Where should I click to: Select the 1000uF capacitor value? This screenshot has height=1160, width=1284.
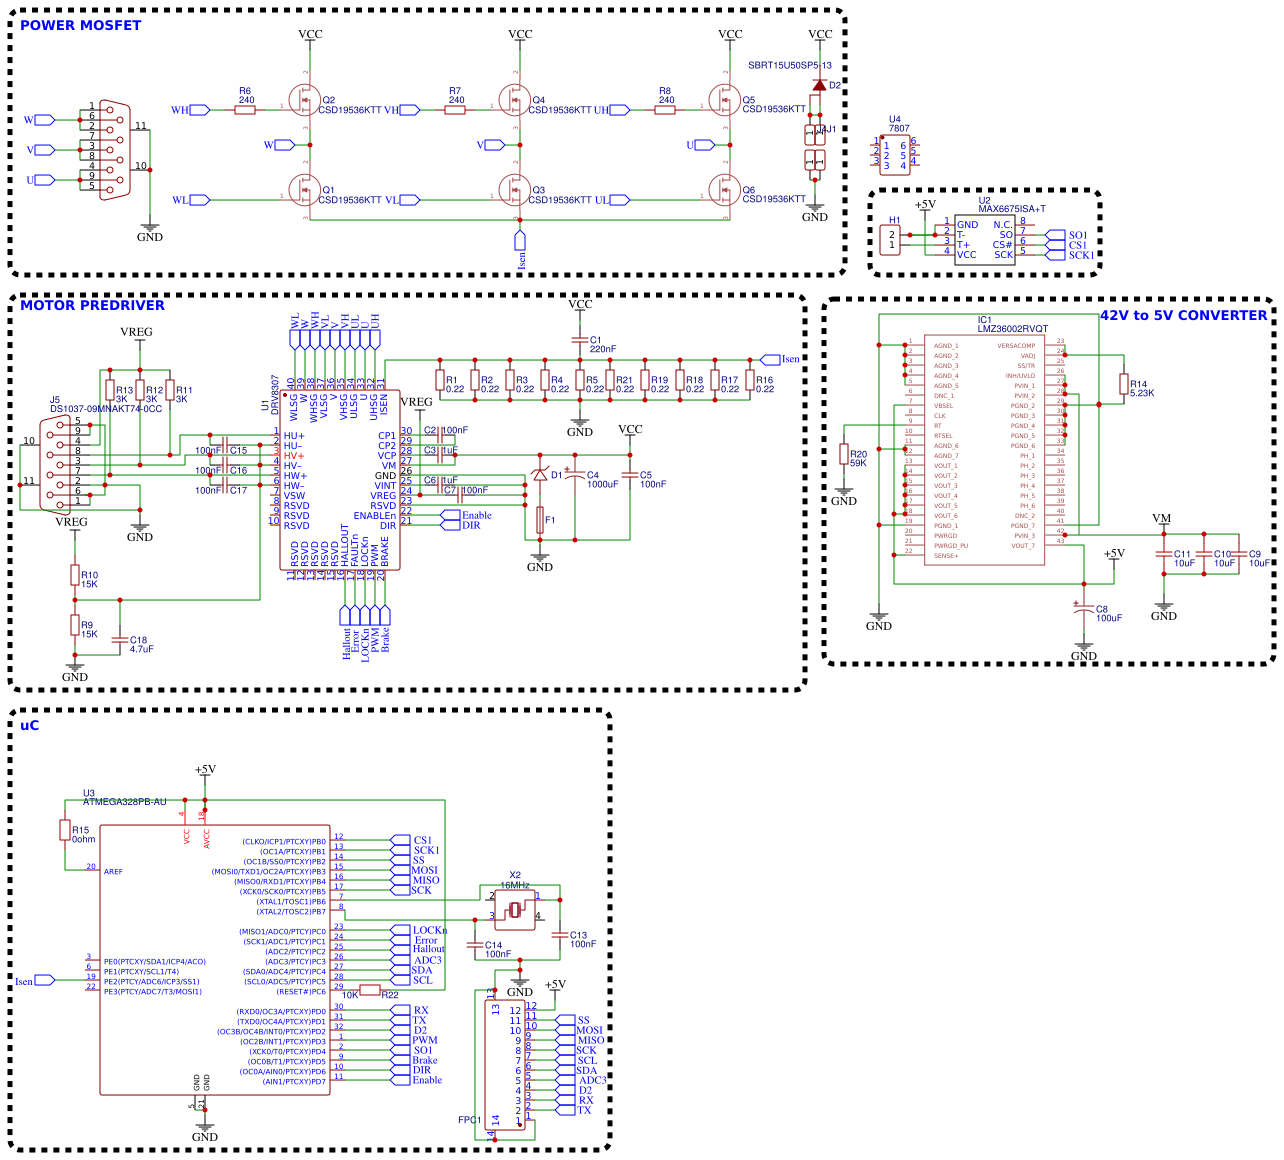click(x=603, y=484)
